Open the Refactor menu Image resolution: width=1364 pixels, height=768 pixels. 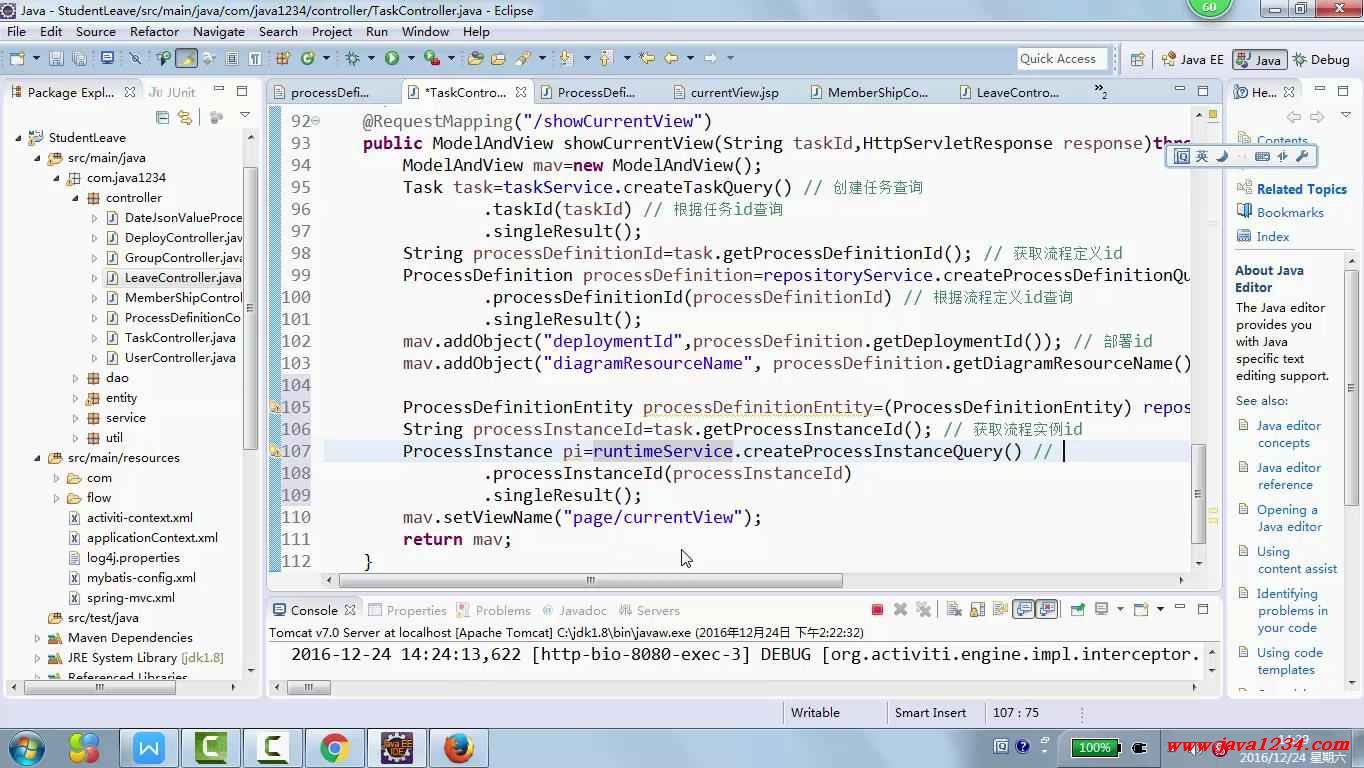(154, 31)
